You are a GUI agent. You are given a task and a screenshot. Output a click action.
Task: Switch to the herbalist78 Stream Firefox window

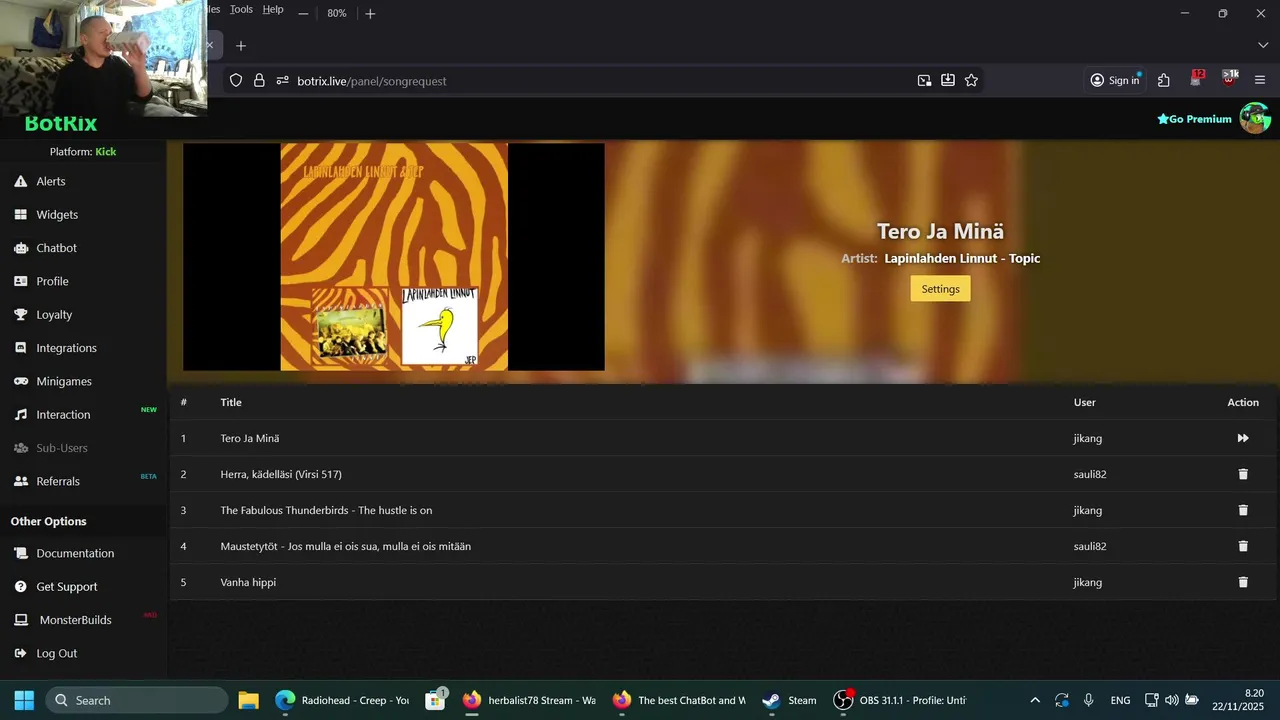point(530,700)
